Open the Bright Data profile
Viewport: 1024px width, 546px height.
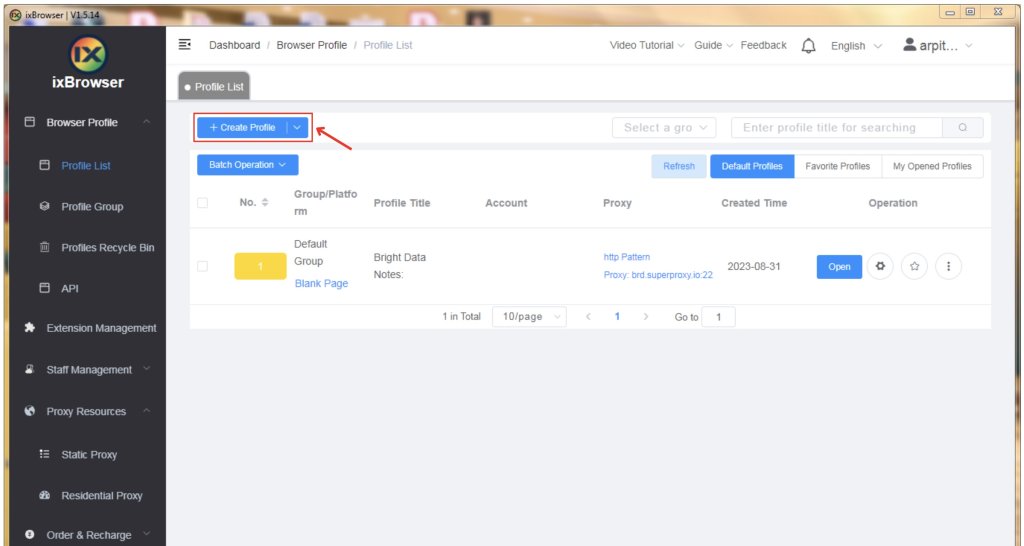pyautogui.click(x=839, y=267)
